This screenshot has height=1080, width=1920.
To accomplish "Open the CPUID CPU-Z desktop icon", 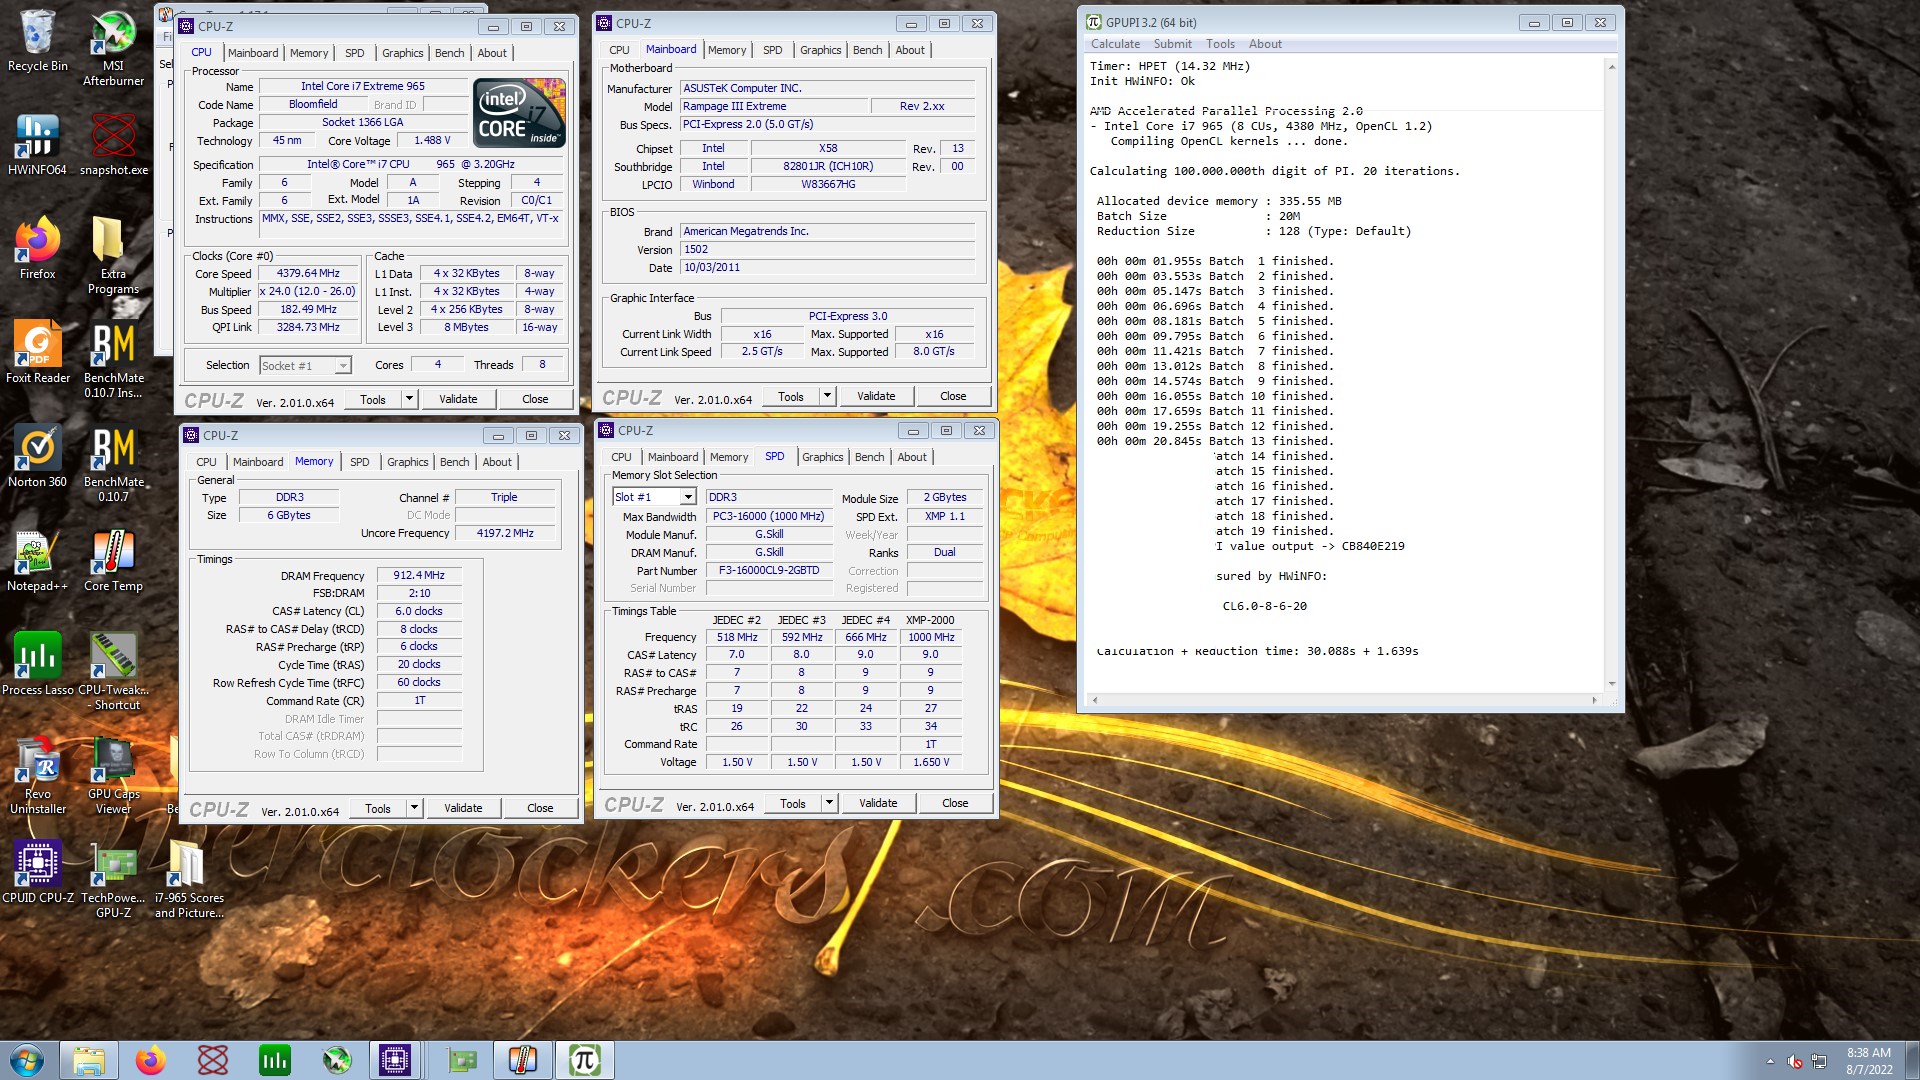I will (x=37, y=872).
